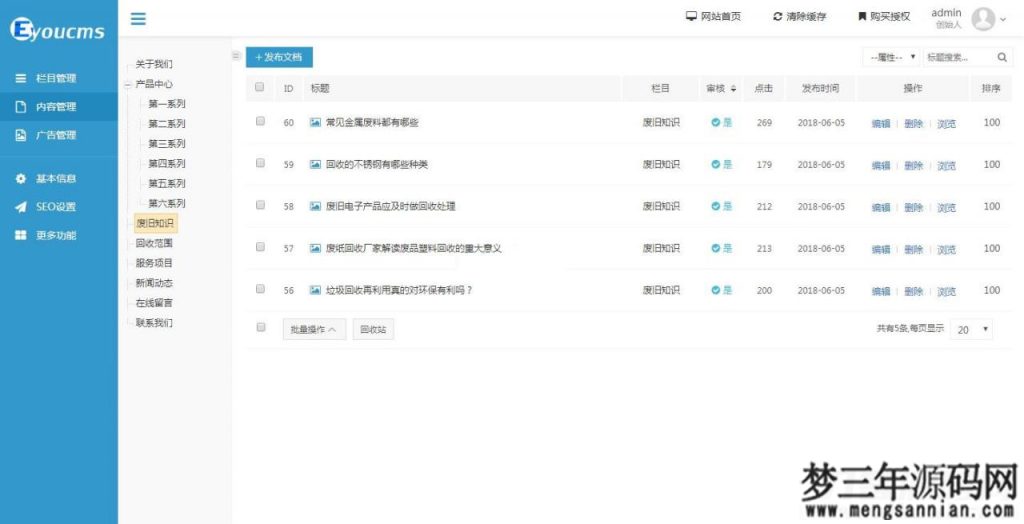Screen dimensions: 1024x524
Task: Collapse the category tree panel toggle icon
Action: click(236, 56)
